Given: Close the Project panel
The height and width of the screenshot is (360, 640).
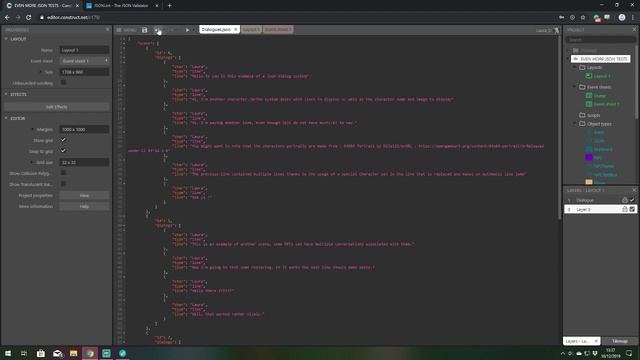Looking at the screenshot, I should tap(634, 29).
